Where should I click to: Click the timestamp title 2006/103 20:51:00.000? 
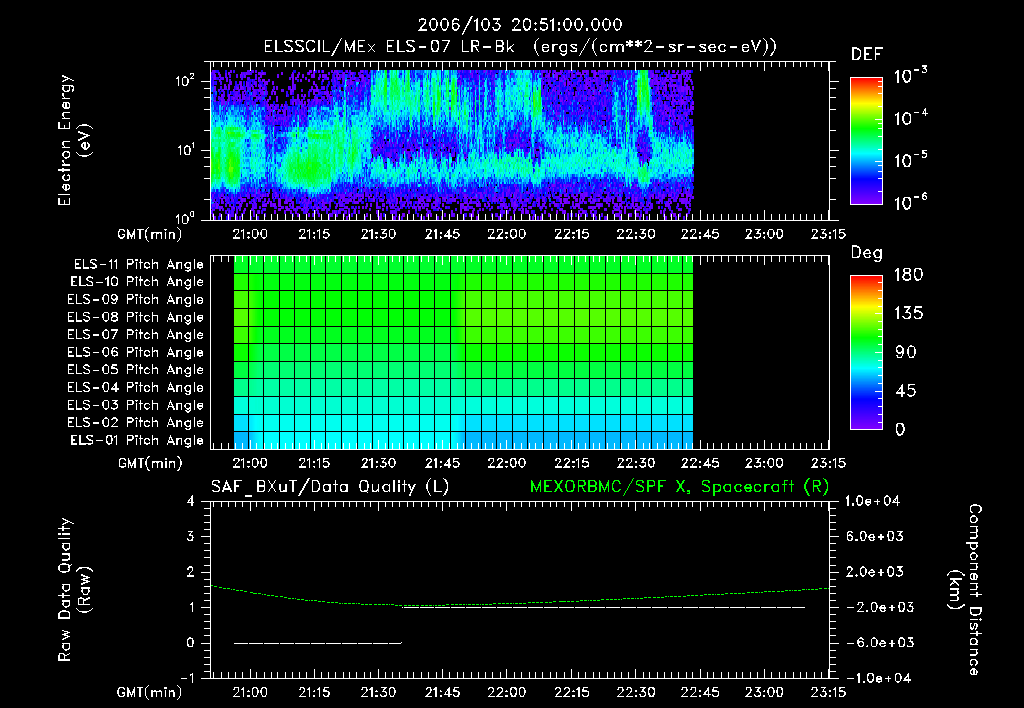pos(520,25)
